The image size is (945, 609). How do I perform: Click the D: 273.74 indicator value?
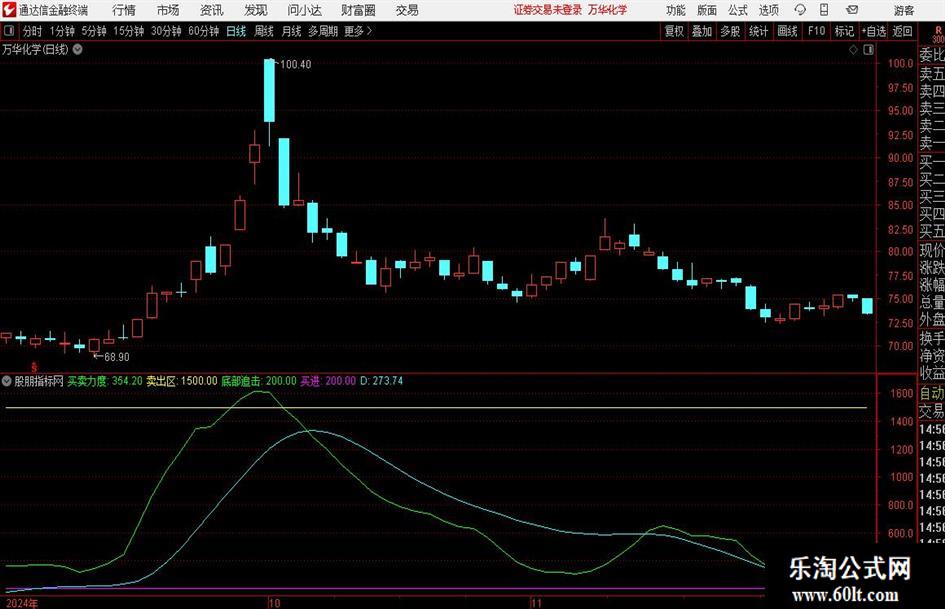coord(381,380)
